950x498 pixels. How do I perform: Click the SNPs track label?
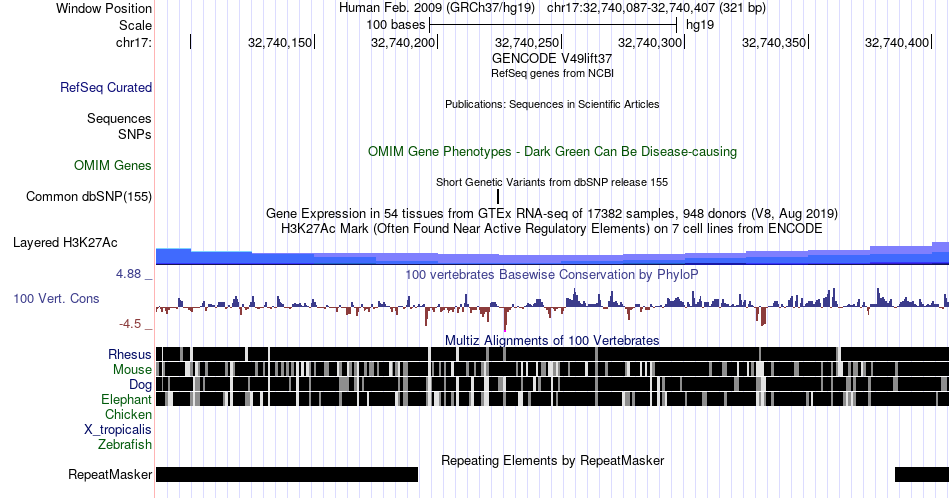pos(135,134)
